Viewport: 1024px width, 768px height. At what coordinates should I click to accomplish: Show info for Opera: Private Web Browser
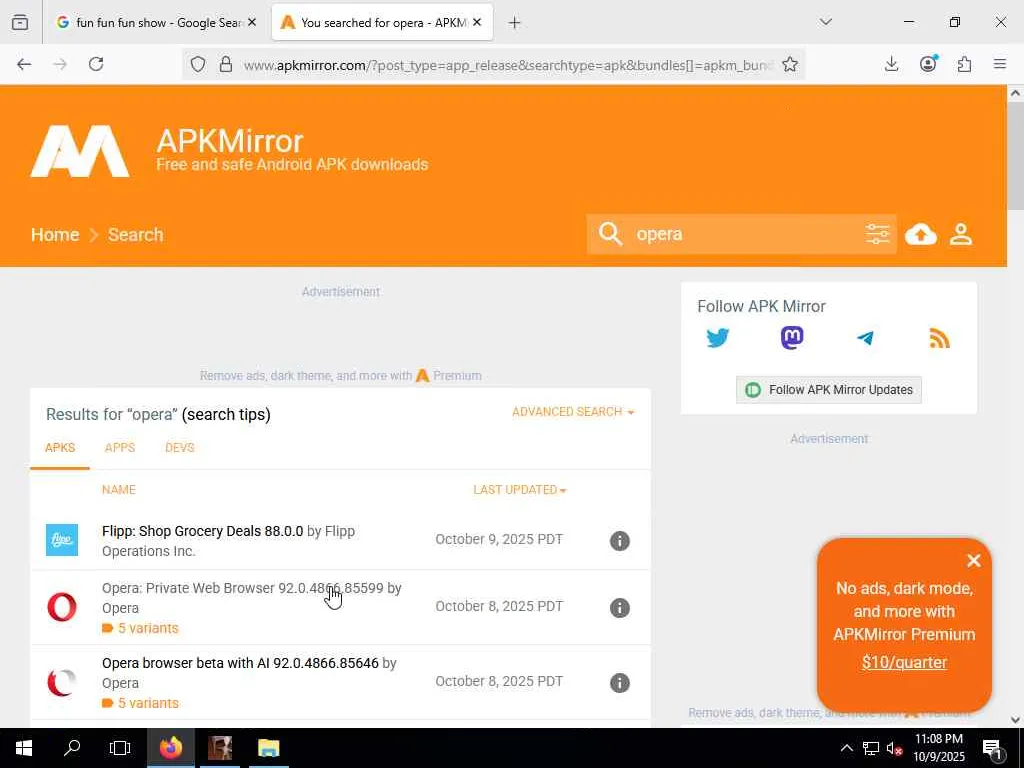point(619,608)
